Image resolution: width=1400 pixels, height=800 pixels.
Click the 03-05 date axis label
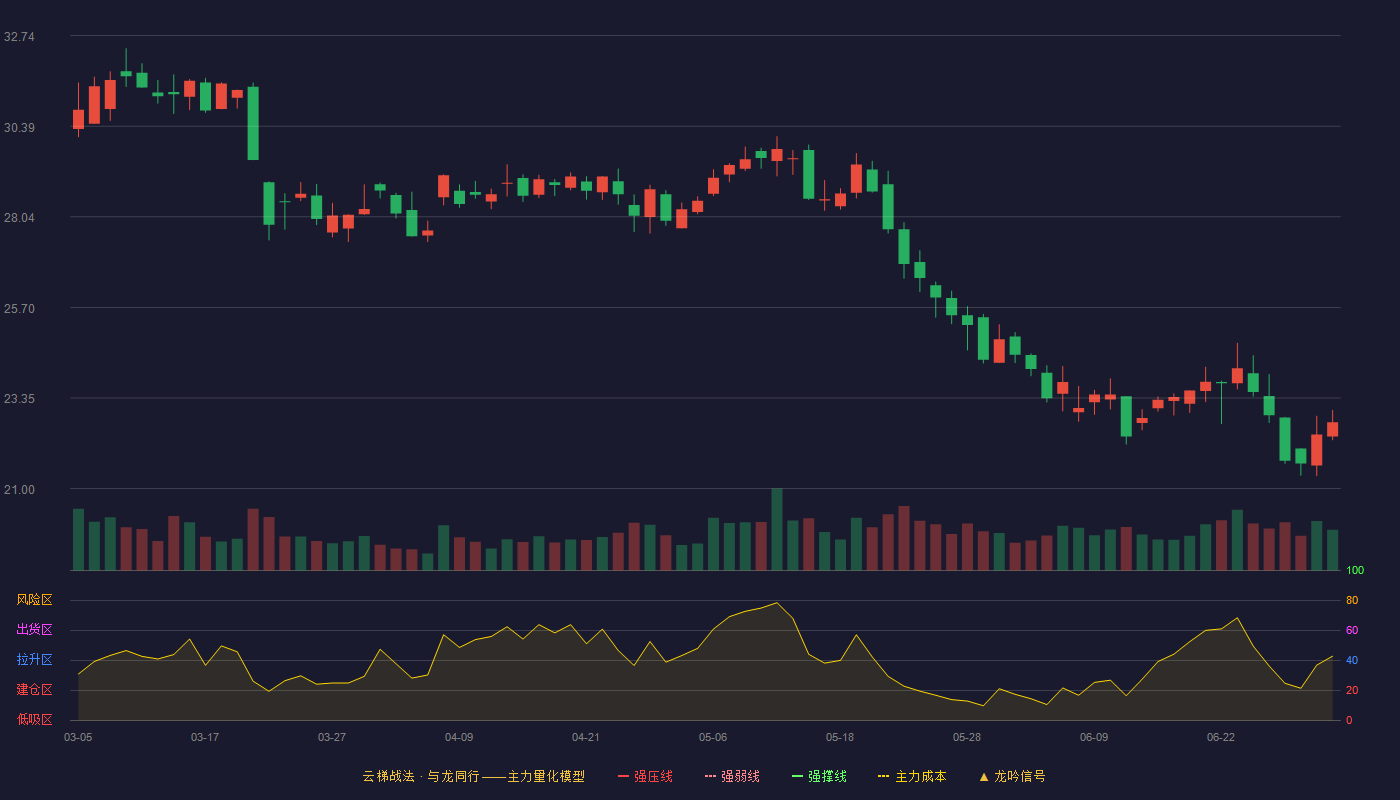(78, 737)
